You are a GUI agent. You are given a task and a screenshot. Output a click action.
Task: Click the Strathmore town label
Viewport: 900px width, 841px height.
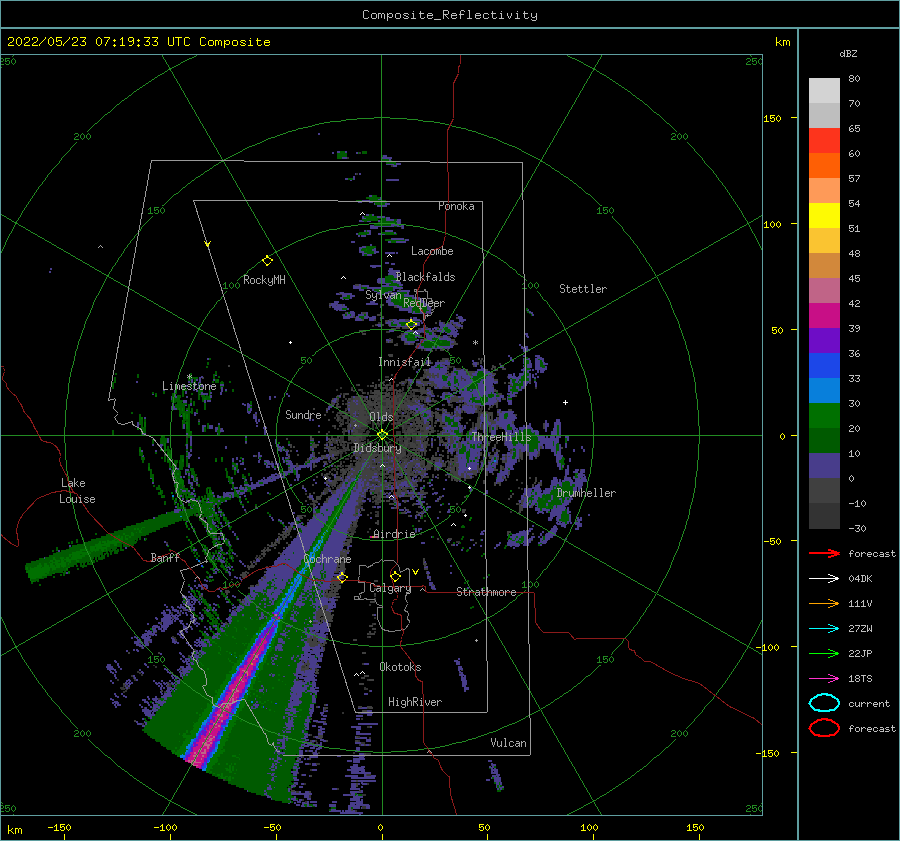486,592
